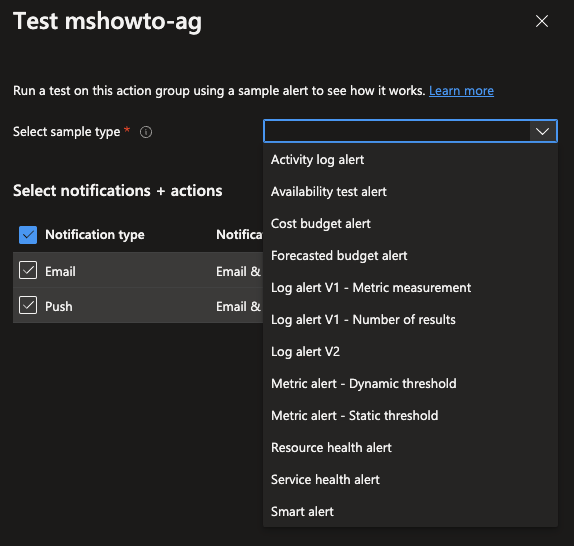Viewport: 574px width, 546px height.
Task: Choose Metric alert - Dynamic threshold
Action: [410, 384]
